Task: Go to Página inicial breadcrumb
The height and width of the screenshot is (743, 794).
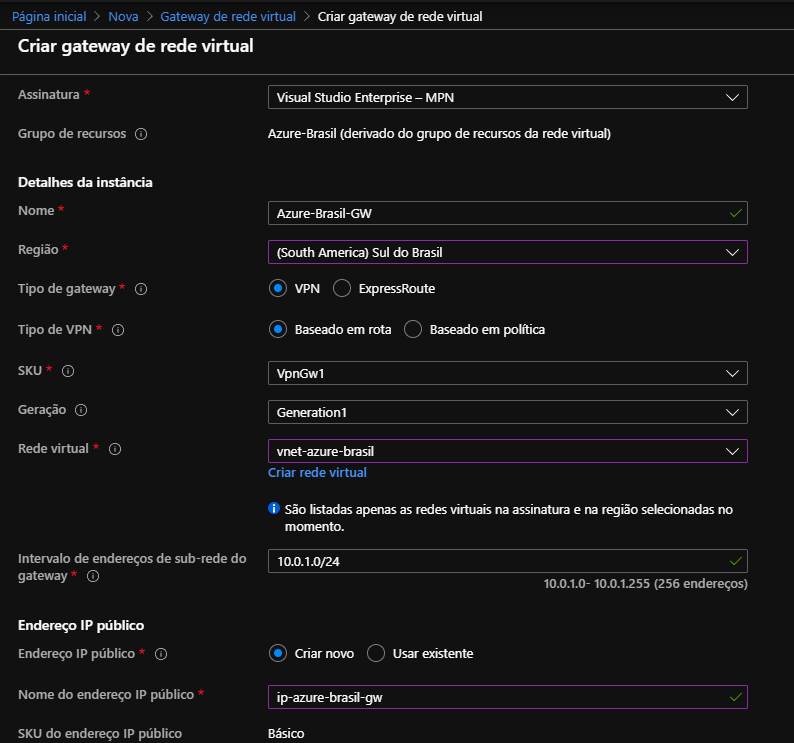Action: 49,17
